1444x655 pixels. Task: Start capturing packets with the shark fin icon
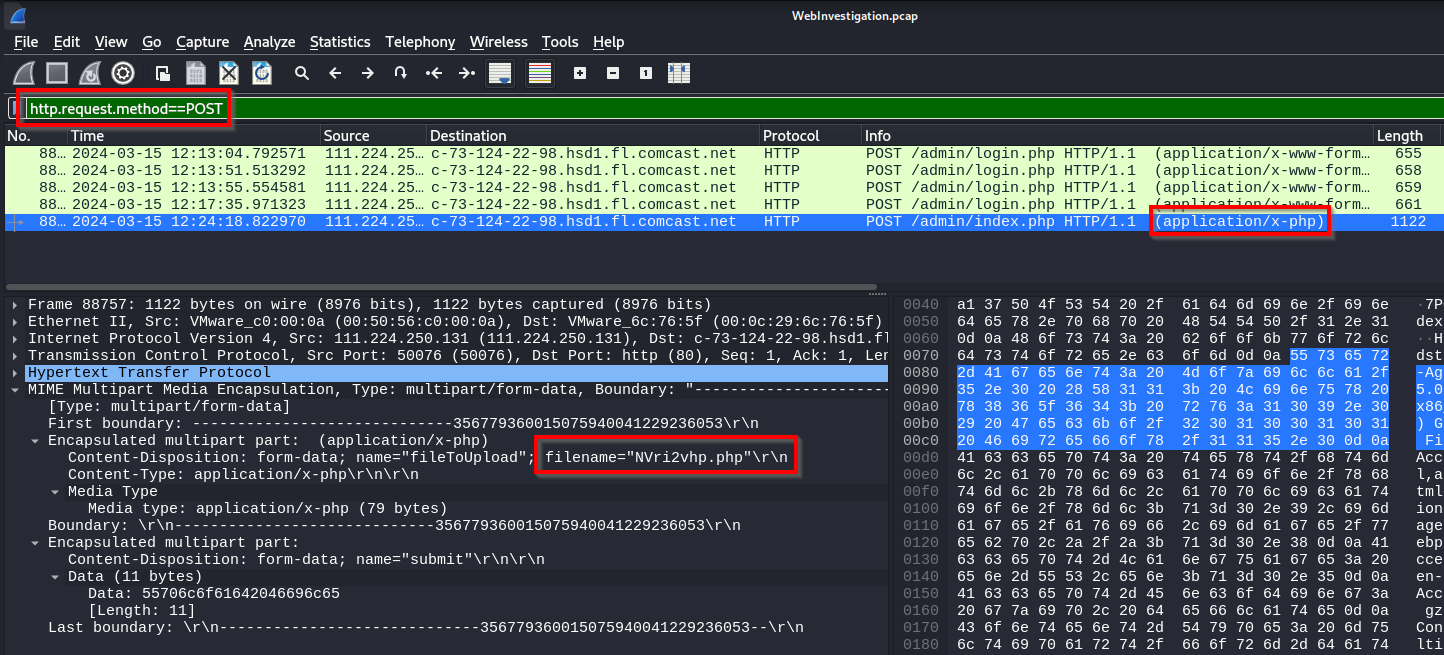(25, 73)
